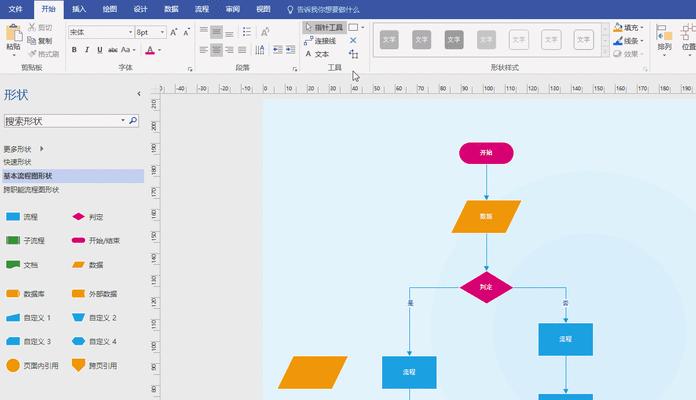This screenshot has width=696, height=400.
Task: Select the 自定义 2 stencil shape
Action: (79, 317)
